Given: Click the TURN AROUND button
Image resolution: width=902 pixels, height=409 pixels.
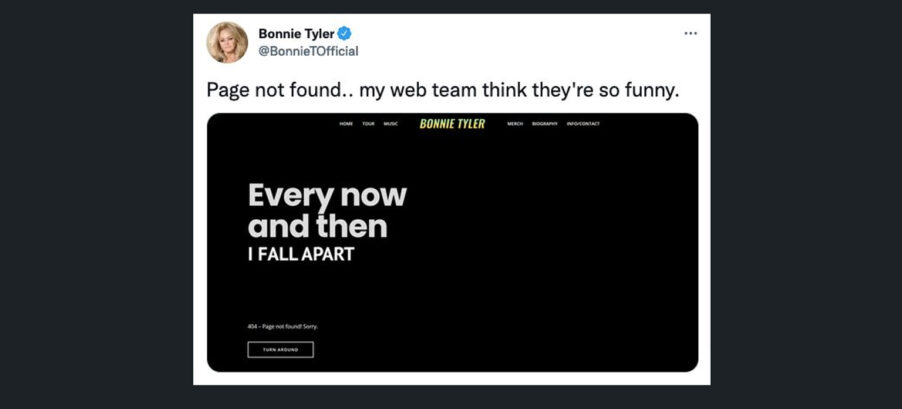Looking at the screenshot, I should point(281,350).
